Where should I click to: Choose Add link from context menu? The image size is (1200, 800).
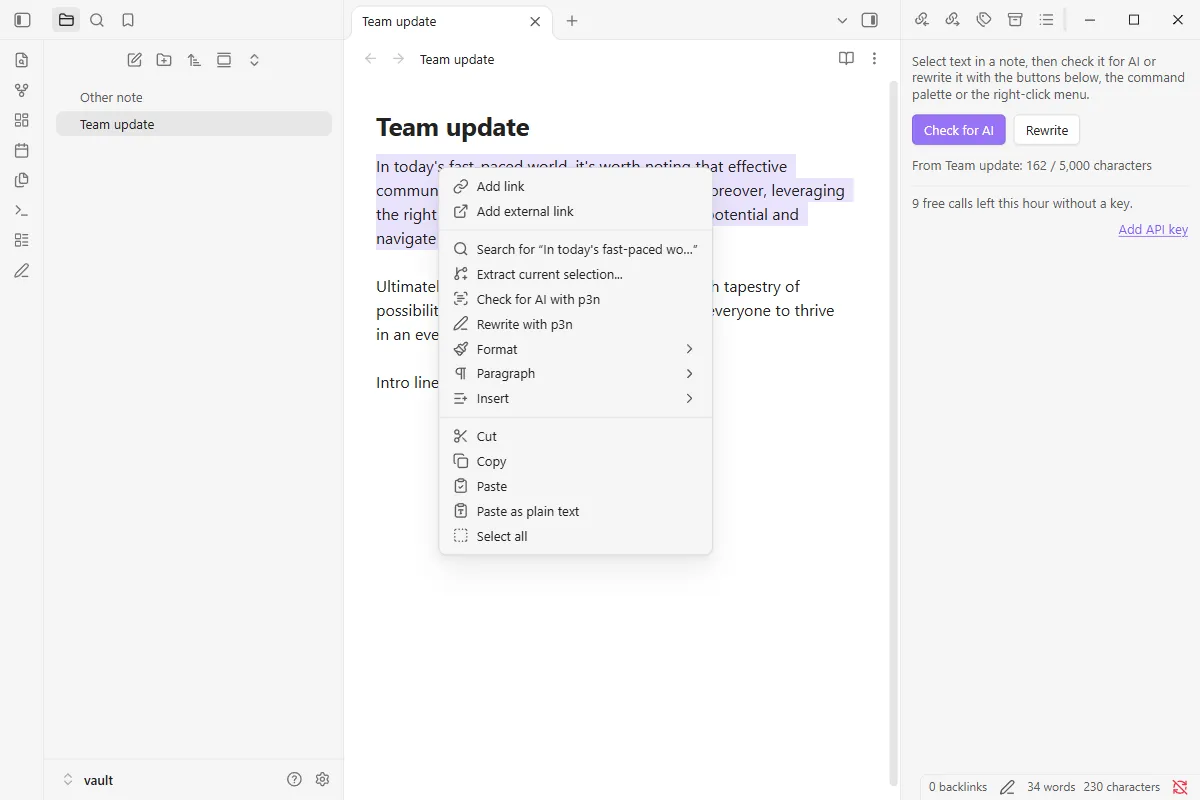(x=576, y=186)
